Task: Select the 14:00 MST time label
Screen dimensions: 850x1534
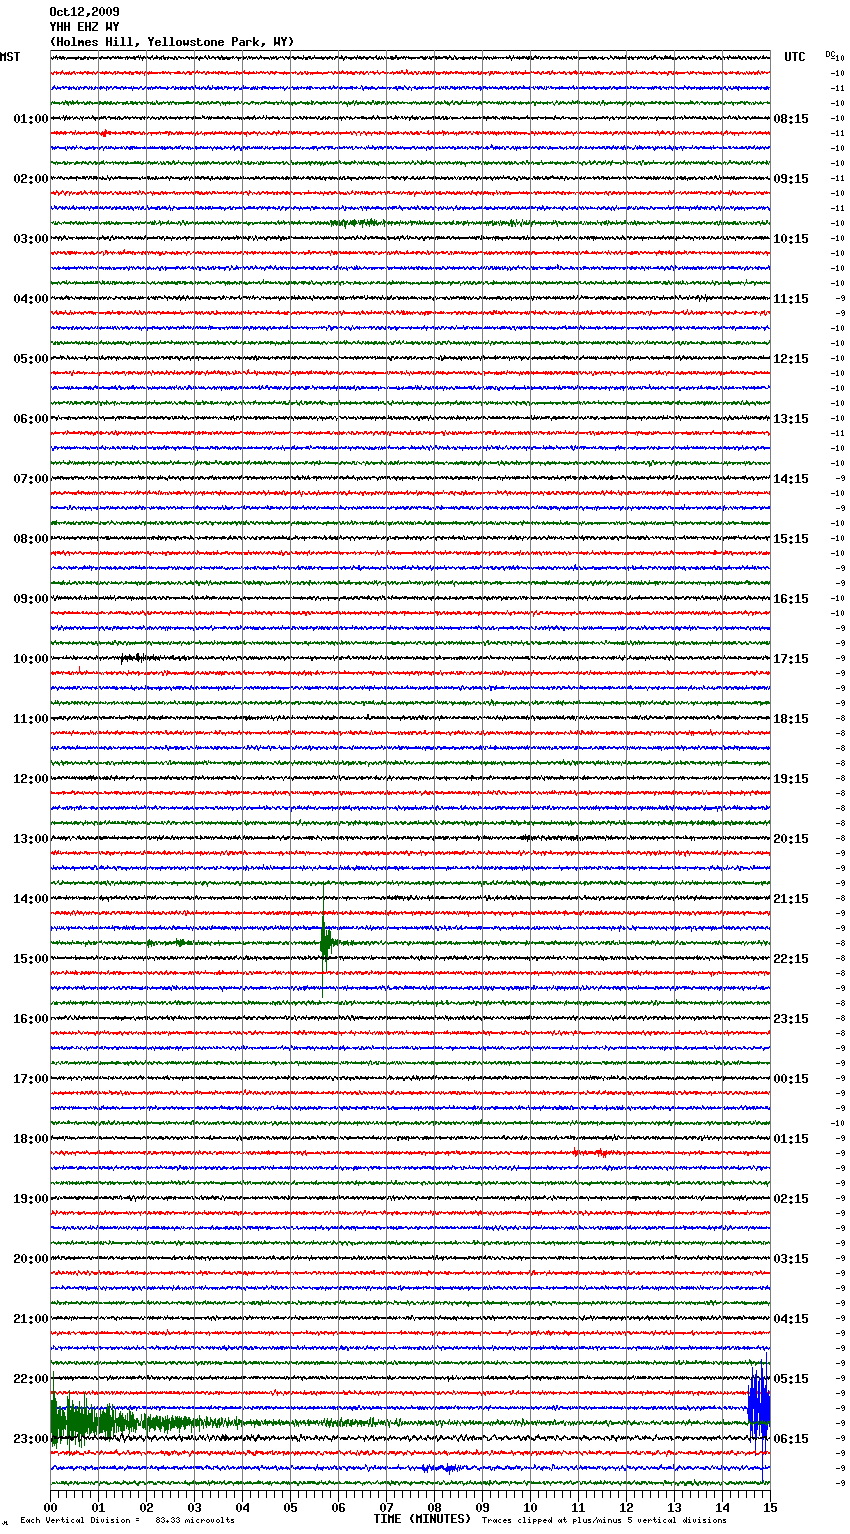Action: click(31, 899)
